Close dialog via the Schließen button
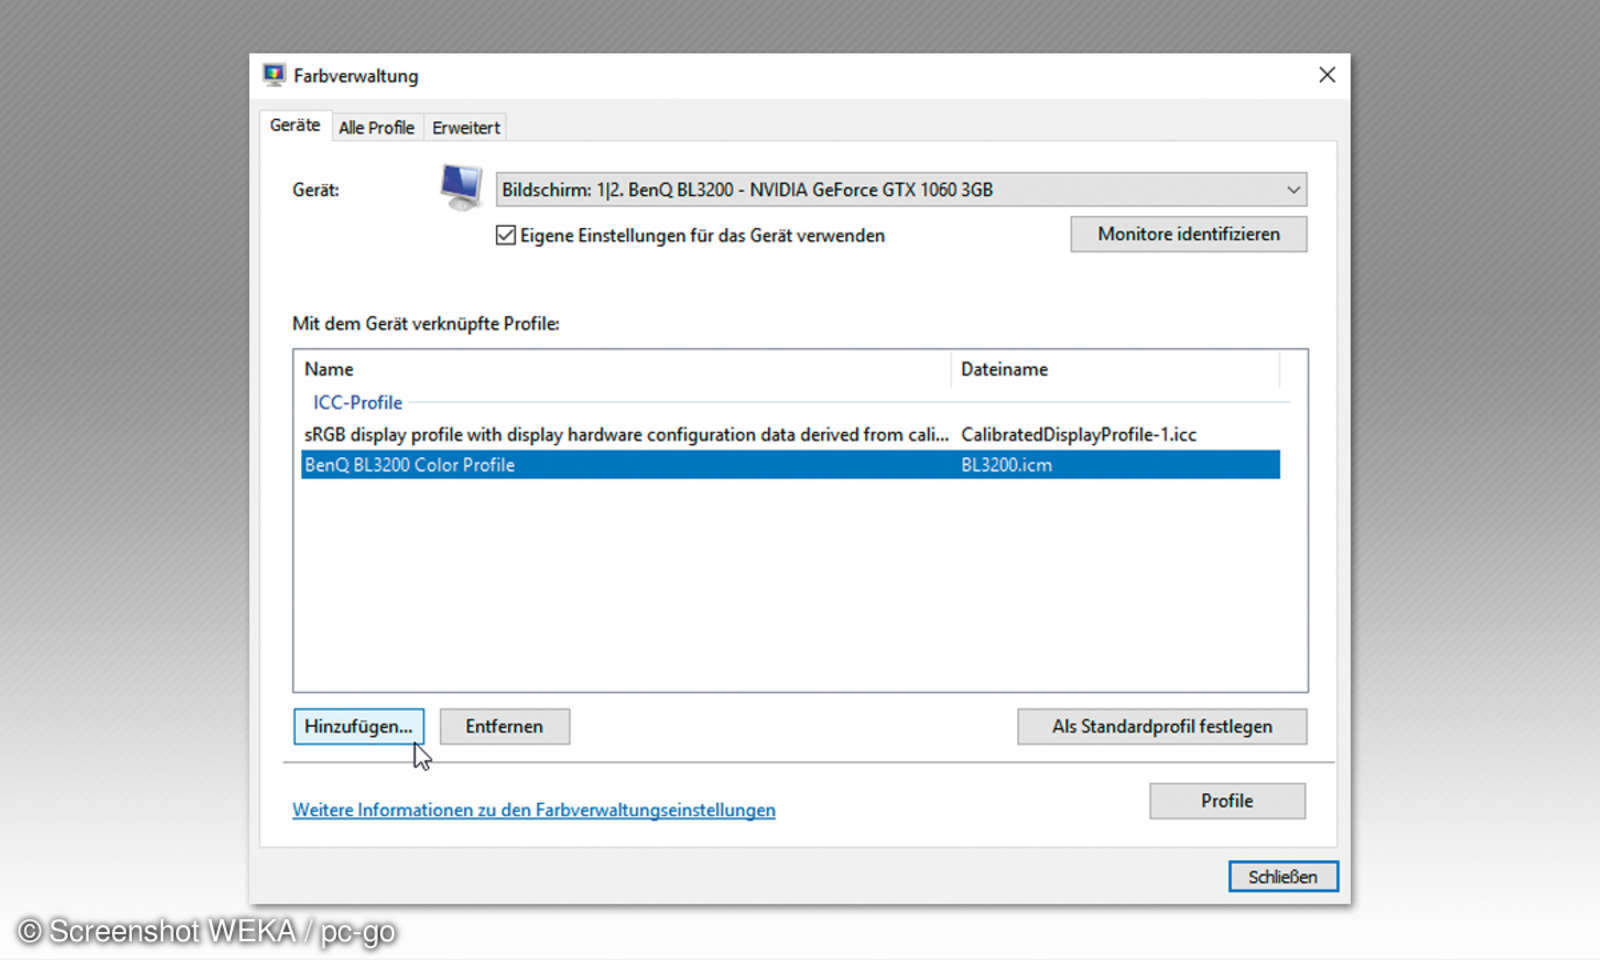 tap(1283, 876)
